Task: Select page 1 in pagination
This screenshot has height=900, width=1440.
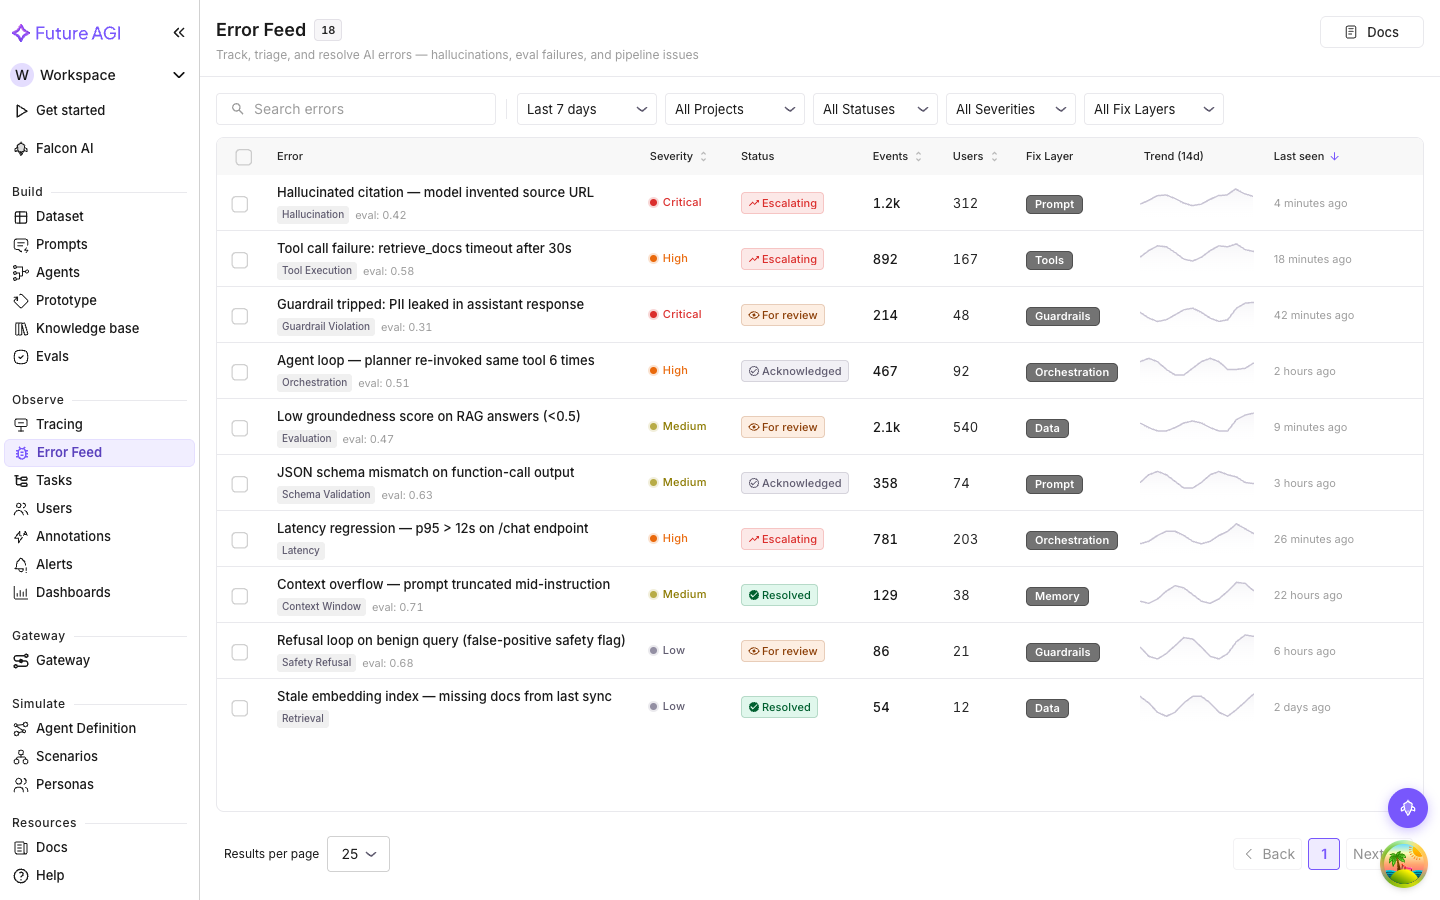Action: [x=1324, y=854]
